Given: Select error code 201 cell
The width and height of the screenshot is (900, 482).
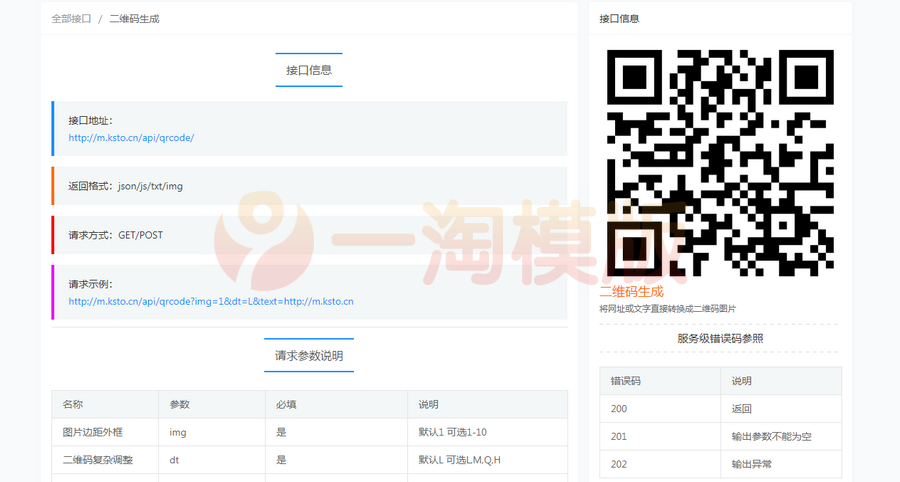Looking at the screenshot, I should click(660, 437).
